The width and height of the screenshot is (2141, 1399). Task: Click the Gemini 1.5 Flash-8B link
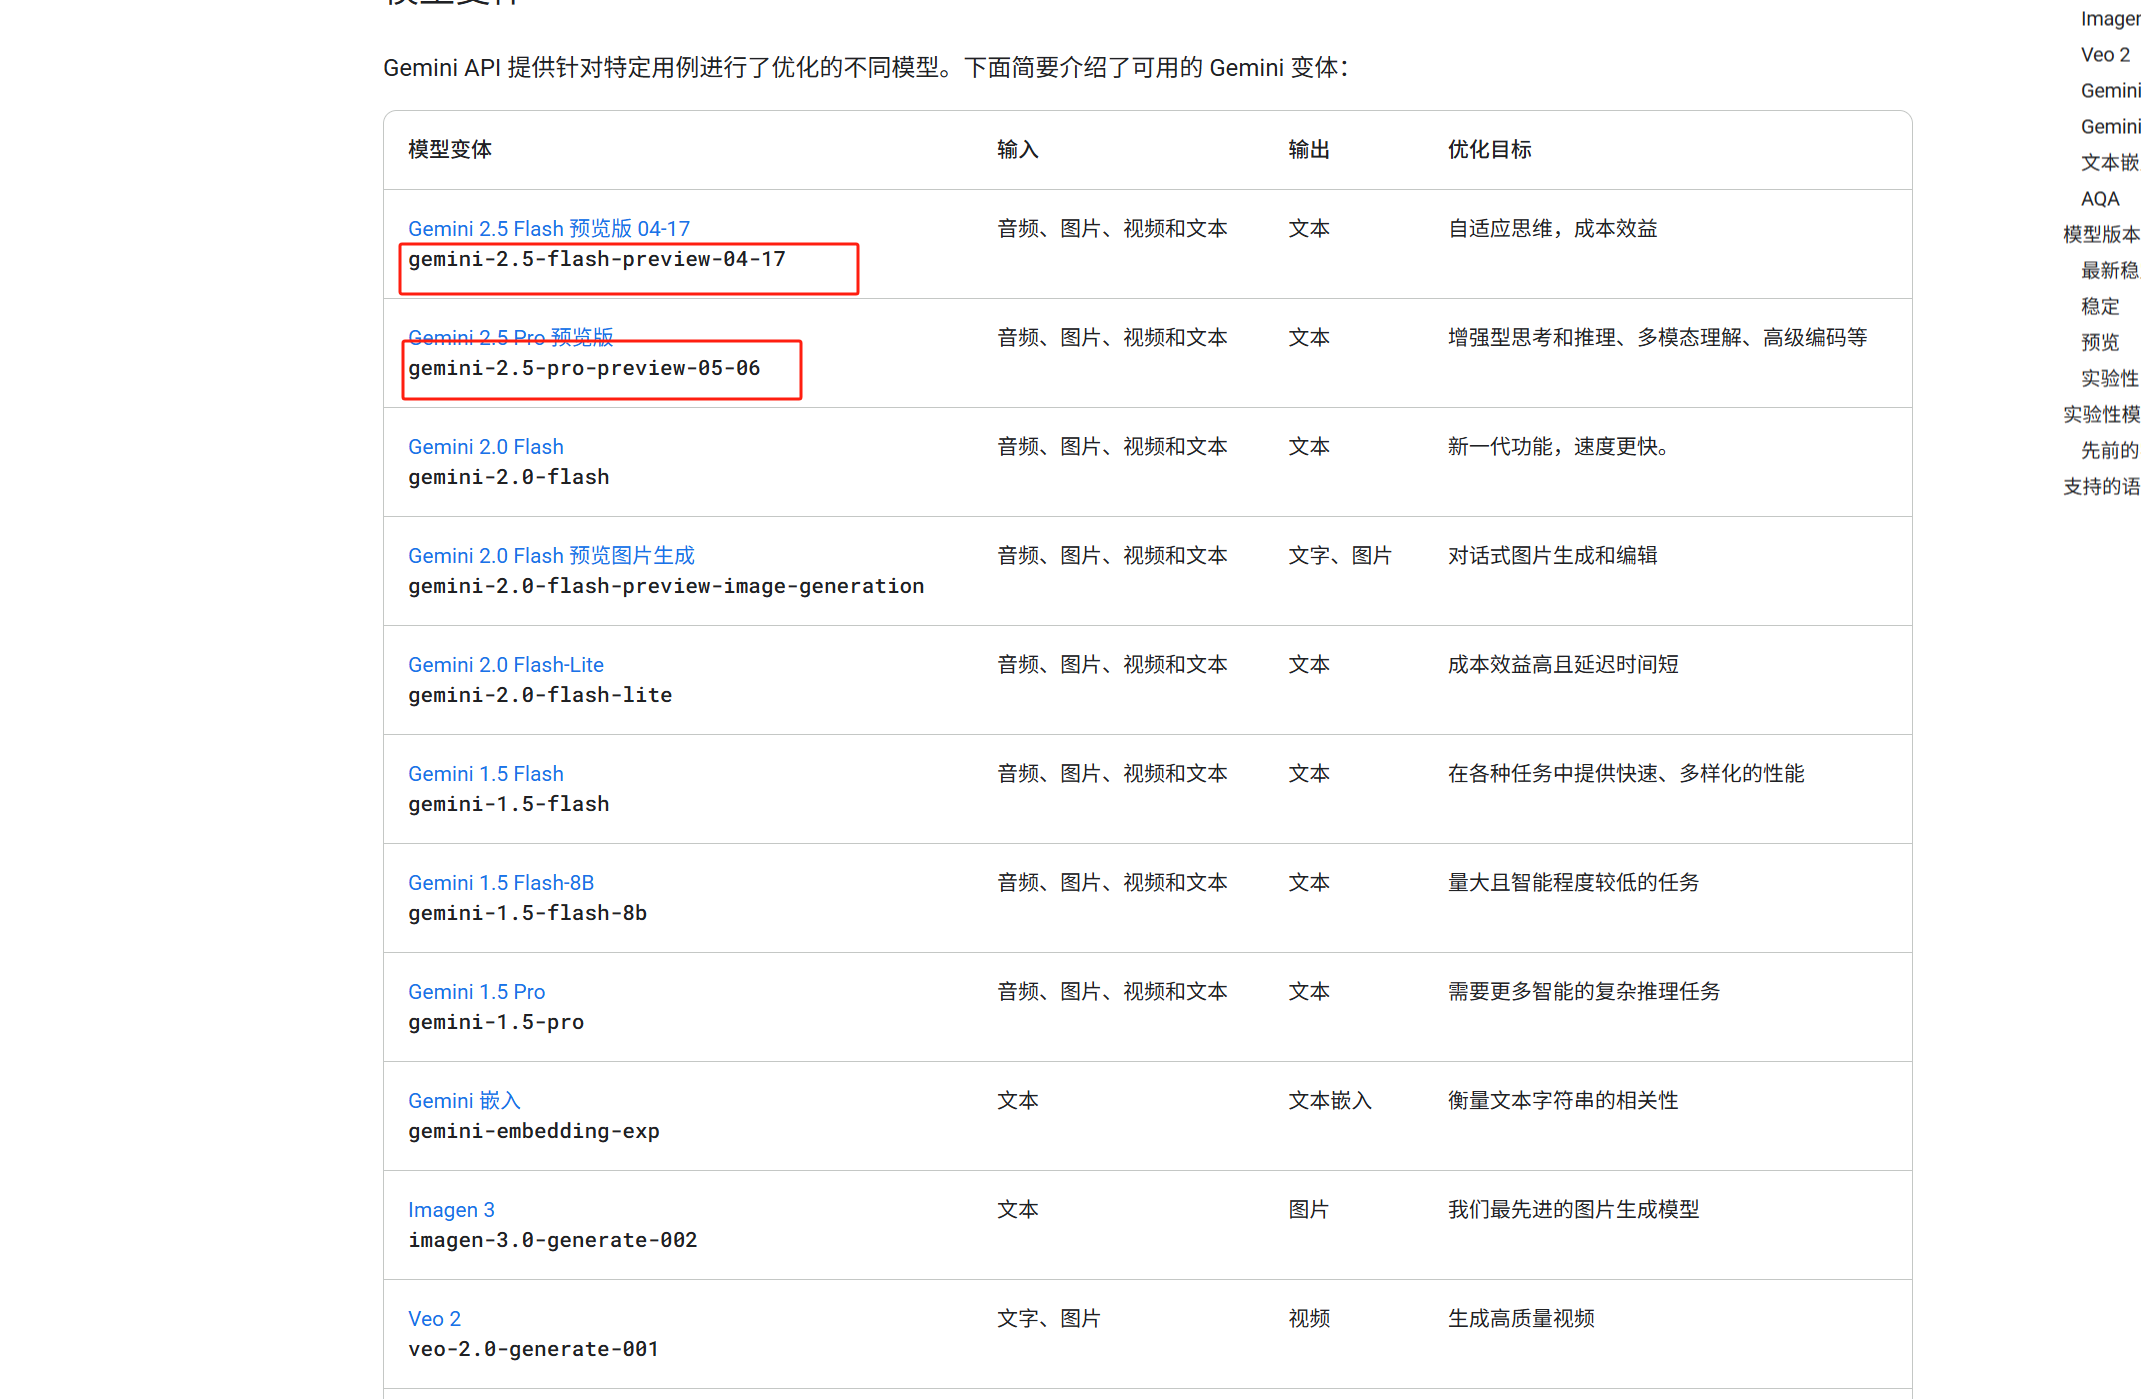click(500, 883)
